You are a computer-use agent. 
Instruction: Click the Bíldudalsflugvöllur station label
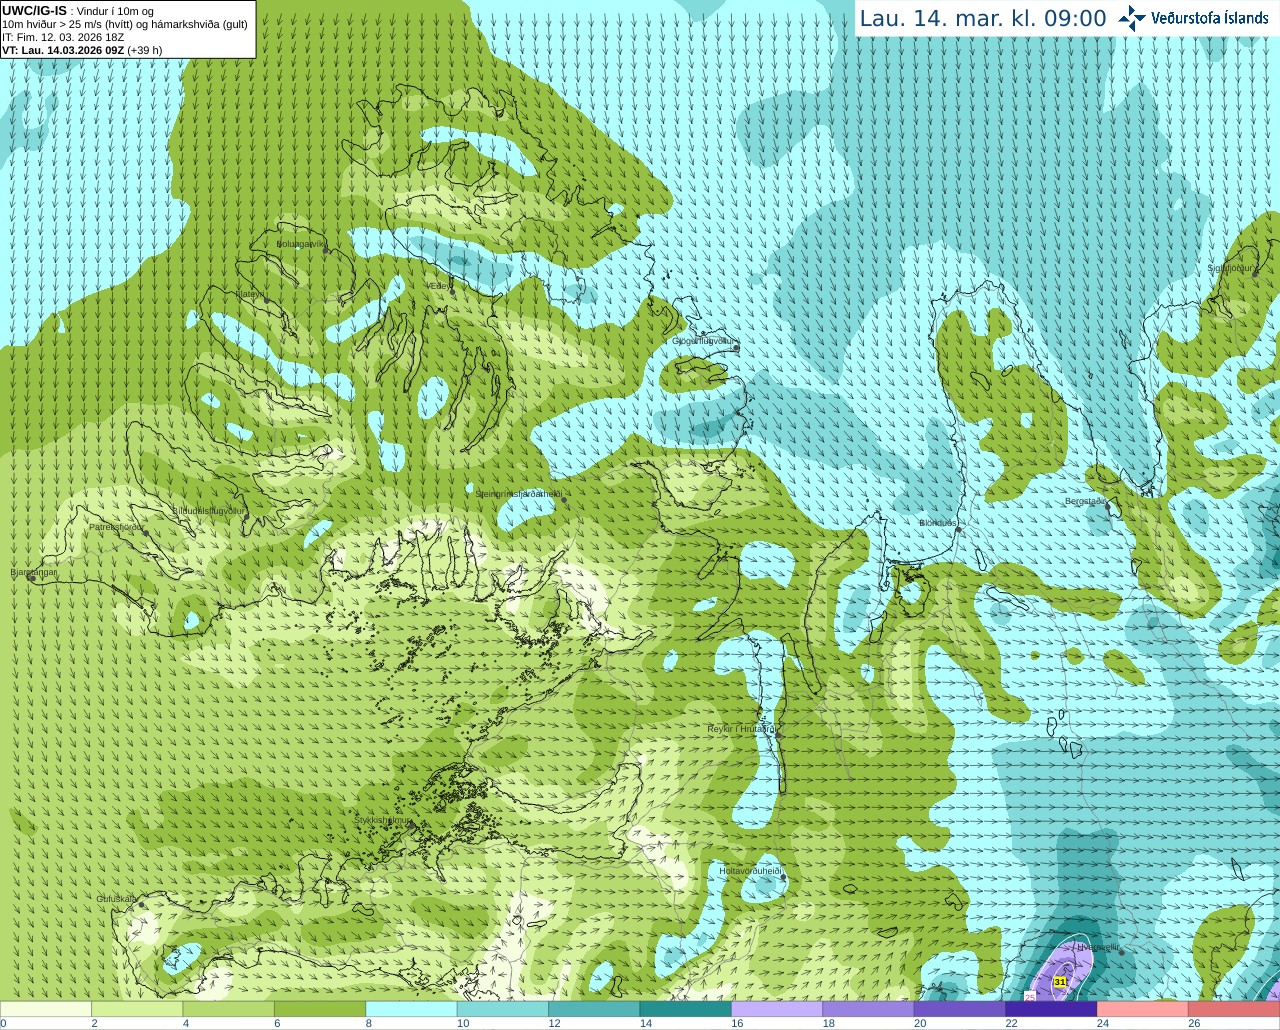pyautogui.click(x=208, y=510)
